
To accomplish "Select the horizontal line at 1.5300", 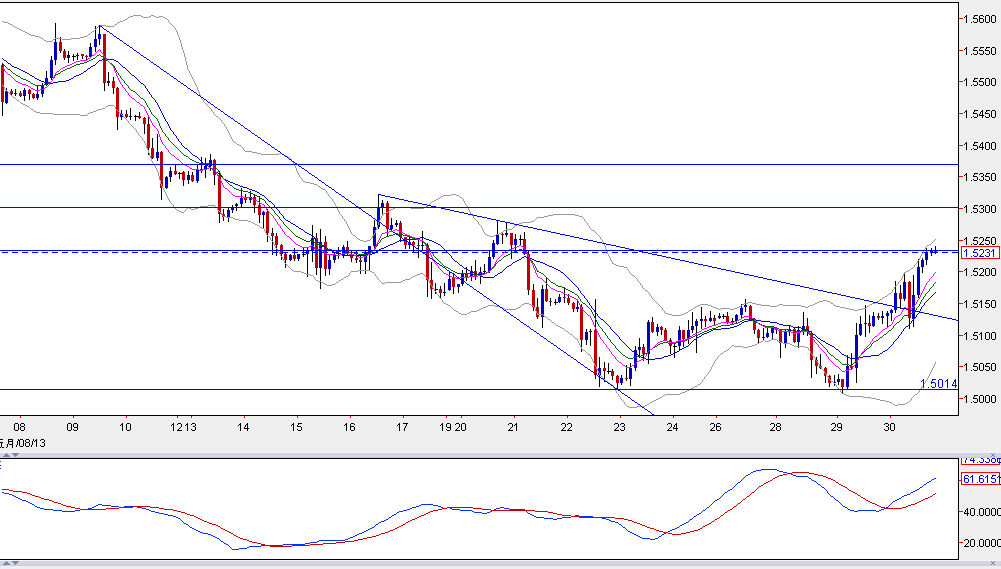I will tap(479, 208).
